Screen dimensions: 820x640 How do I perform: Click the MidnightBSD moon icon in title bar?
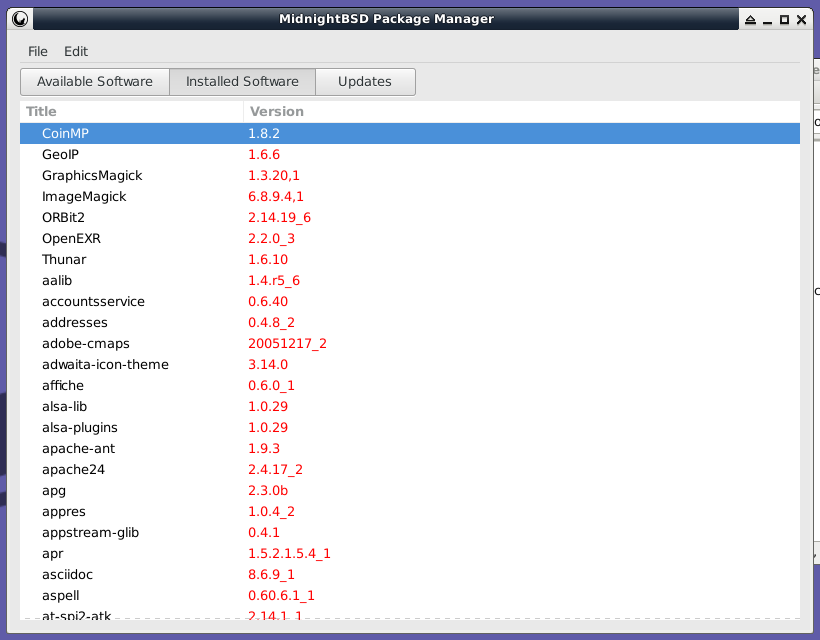pos(20,19)
